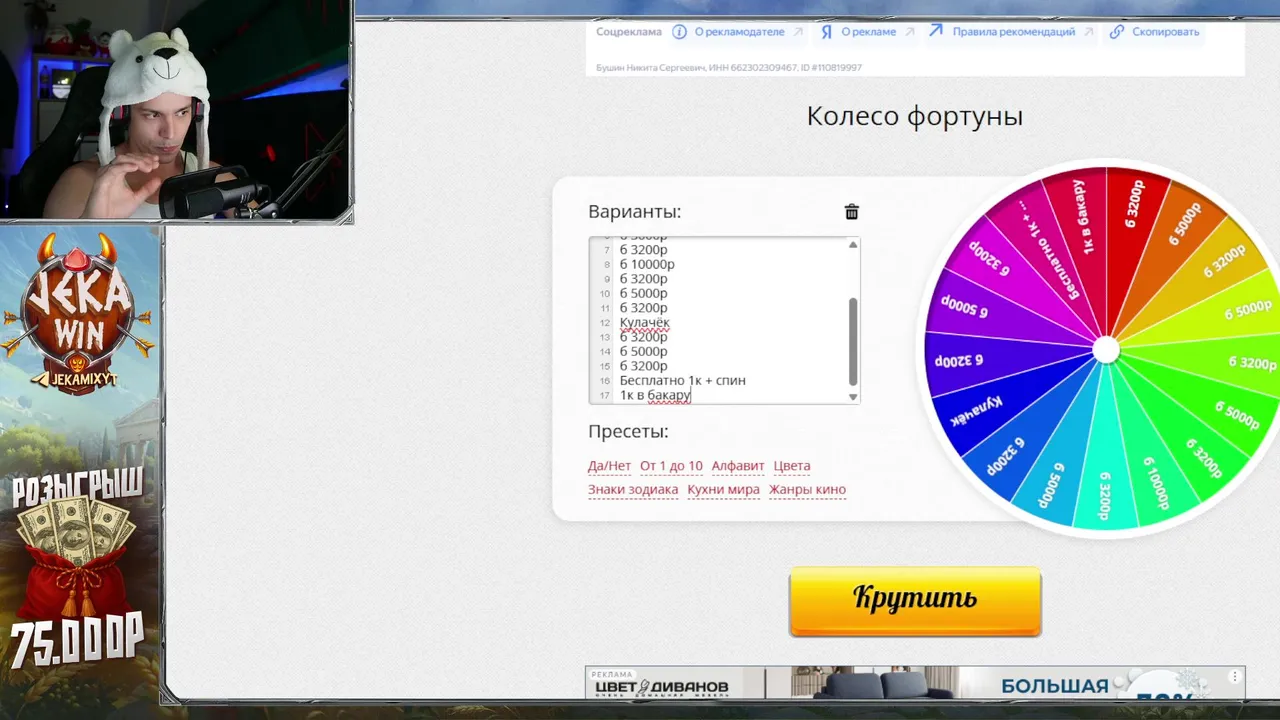Click the @JEKAMIXYT handle text
1280x720 pixels.
(x=78, y=378)
